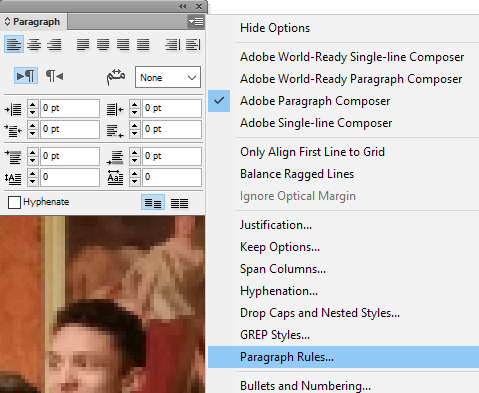Image resolution: width=479 pixels, height=393 pixels.
Task: Open Drop Caps and Nested Styles...
Action: tap(320, 313)
